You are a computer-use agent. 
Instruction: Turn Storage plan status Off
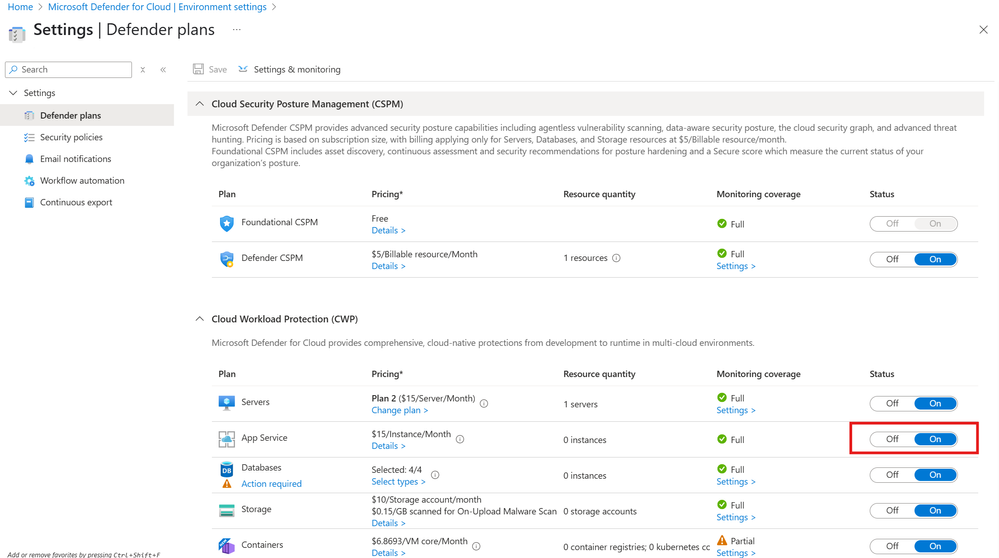[x=892, y=510]
